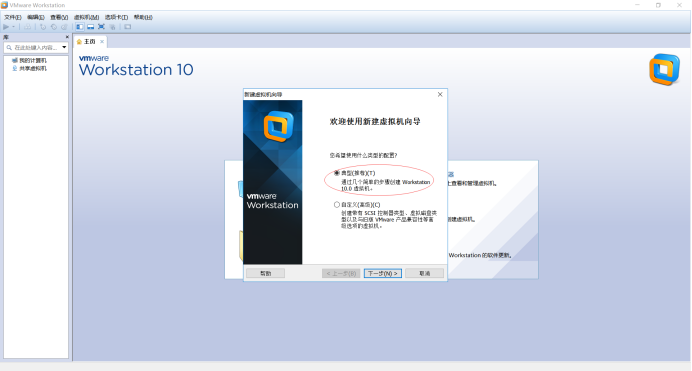
Task: Click the VMware logo in wizard banner
Action: (278, 127)
